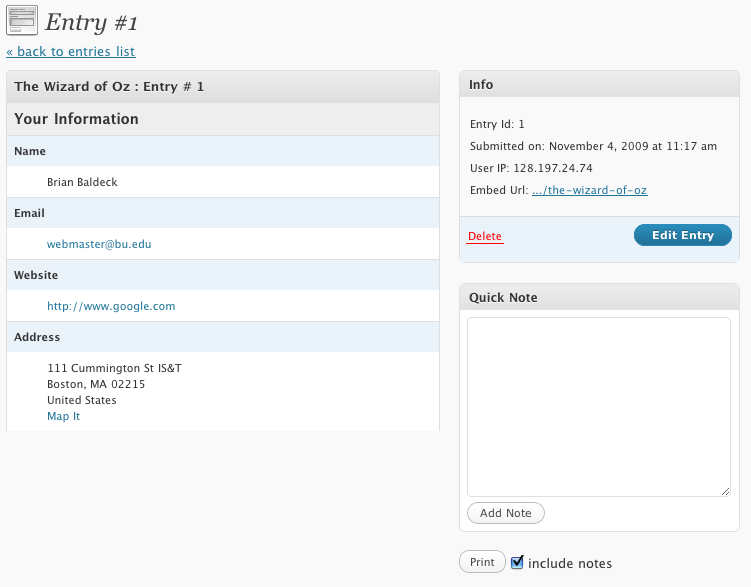Click the Edit Entry button

[x=683, y=235]
